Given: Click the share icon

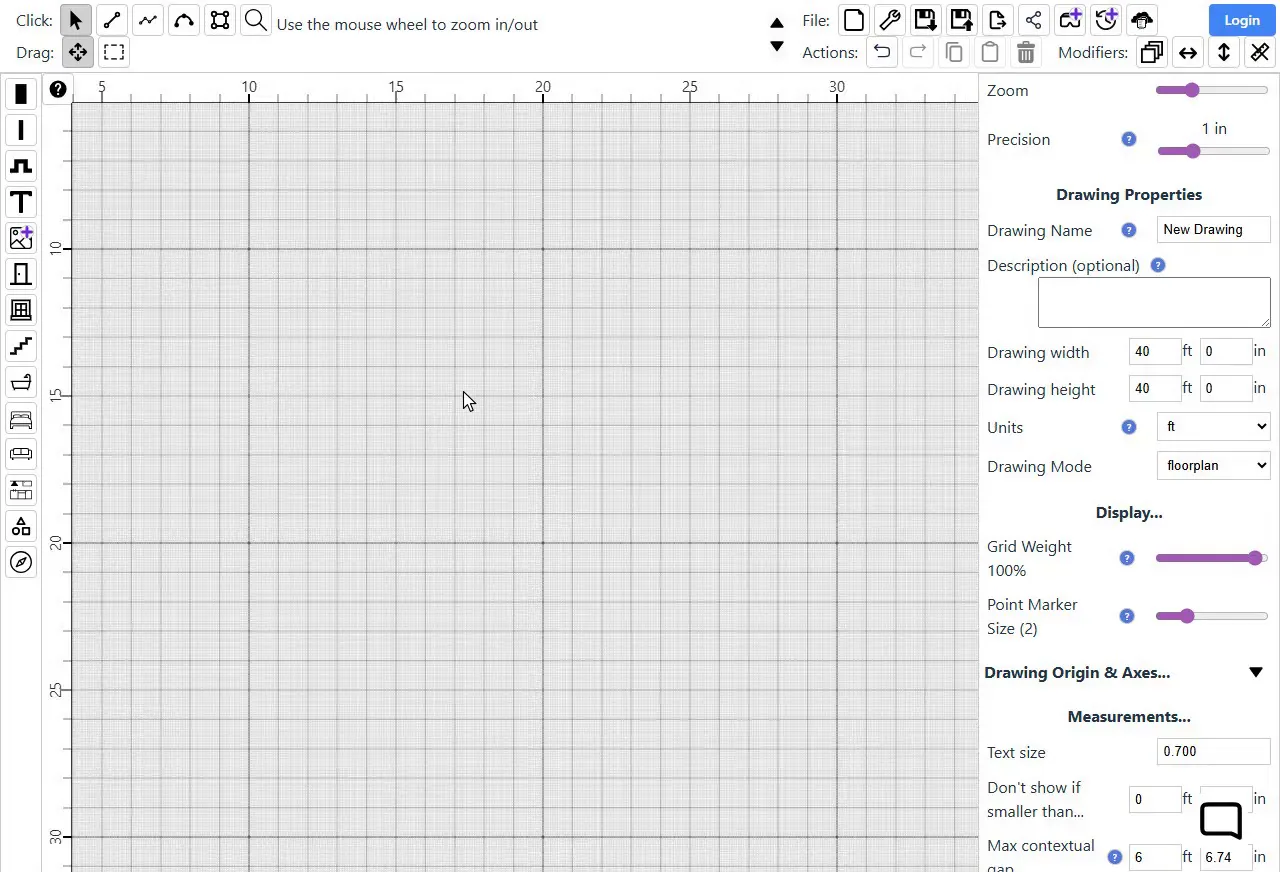Looking at the screenshot, I should point(1034,20).
